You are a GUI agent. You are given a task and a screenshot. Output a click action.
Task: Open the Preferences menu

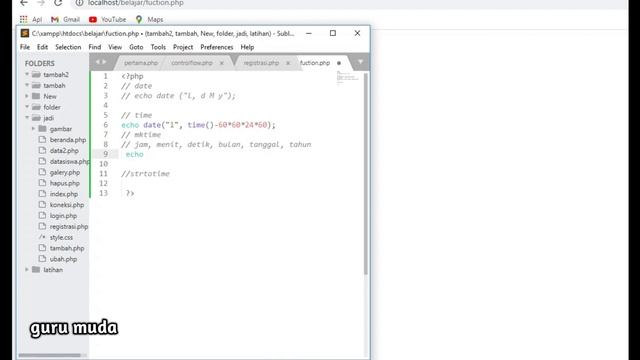(217, 47)
